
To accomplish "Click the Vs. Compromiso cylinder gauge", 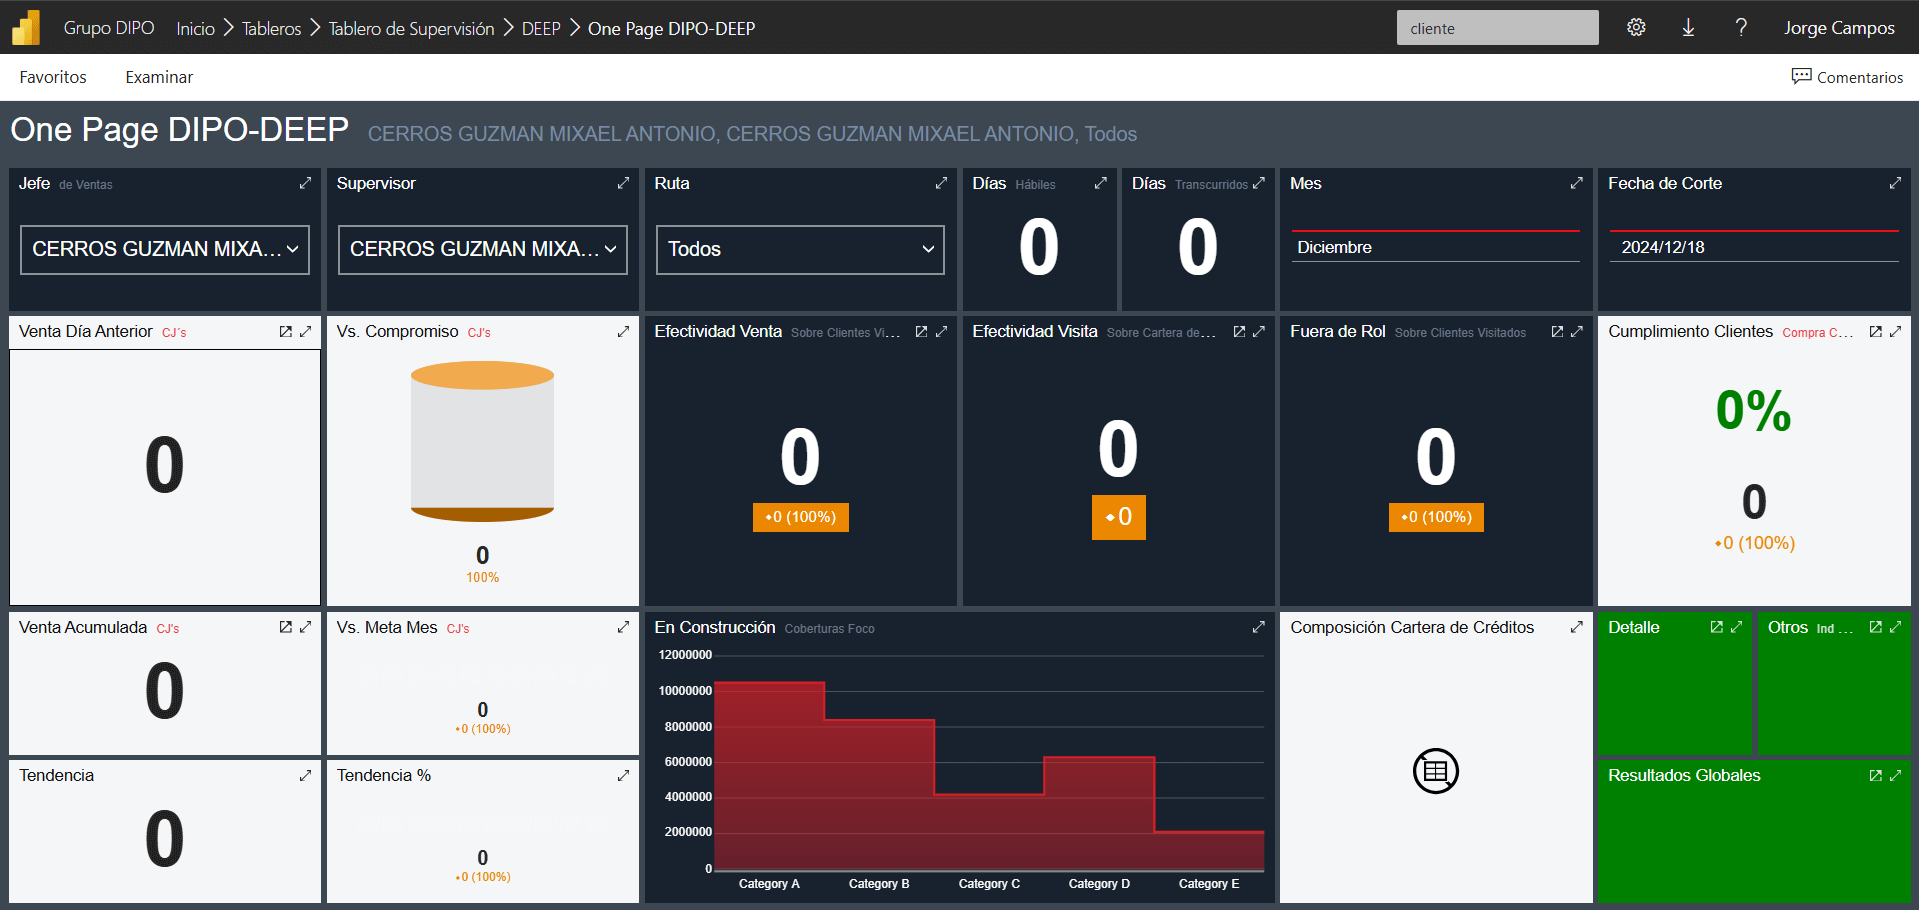I will (x=482, y=441).
